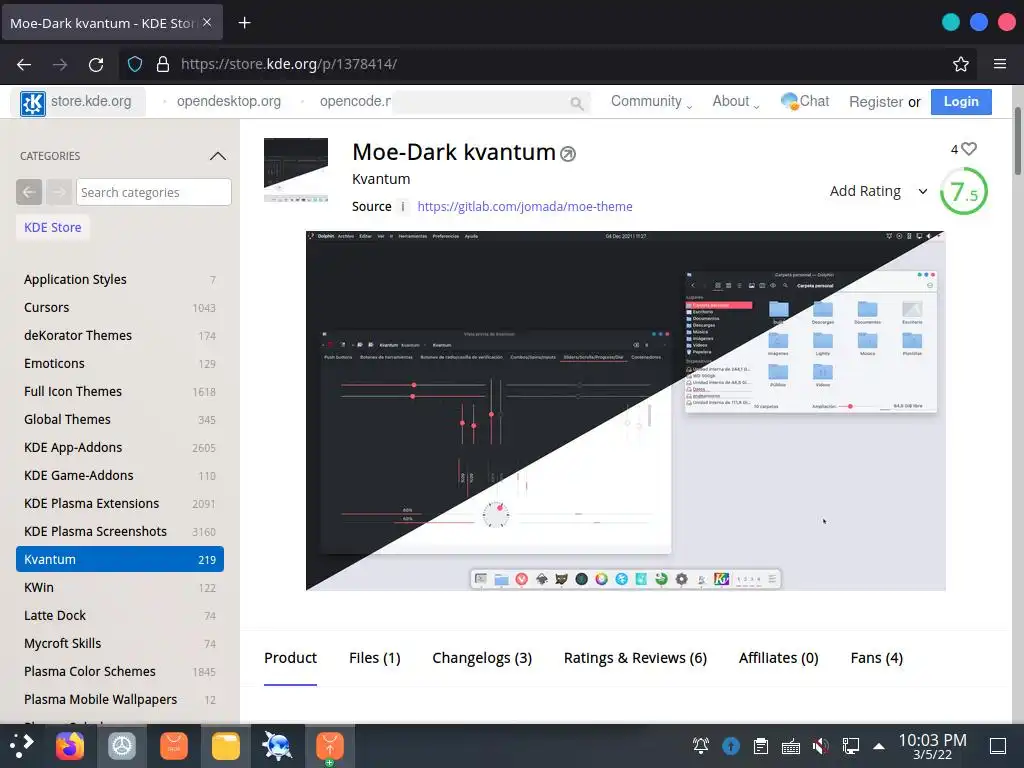Viewport: 1024px width, 768px height.
Task: Open the Firefox icon in taskbar
Action: coord(70,746)
